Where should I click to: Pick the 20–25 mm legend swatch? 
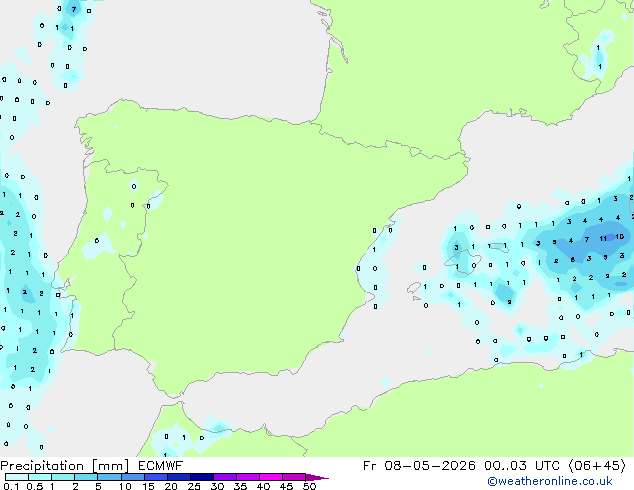pos(178,477)
